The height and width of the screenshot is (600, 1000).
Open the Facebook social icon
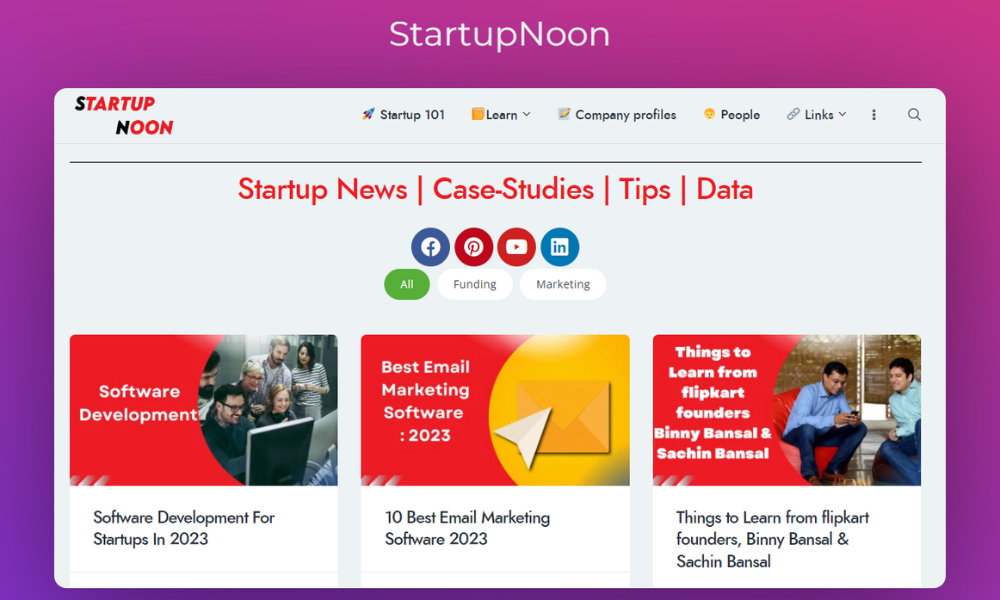pyautogui.click(x=430, y=247)
